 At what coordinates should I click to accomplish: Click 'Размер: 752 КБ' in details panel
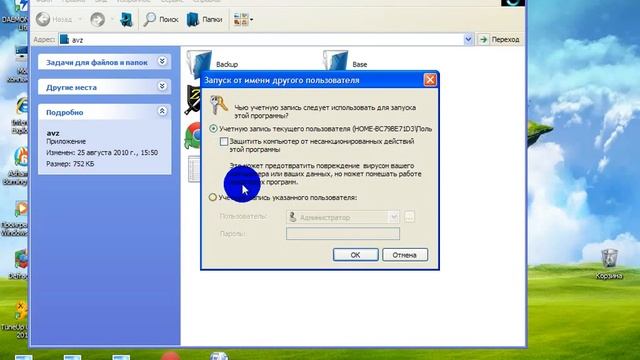click(70, 164)
